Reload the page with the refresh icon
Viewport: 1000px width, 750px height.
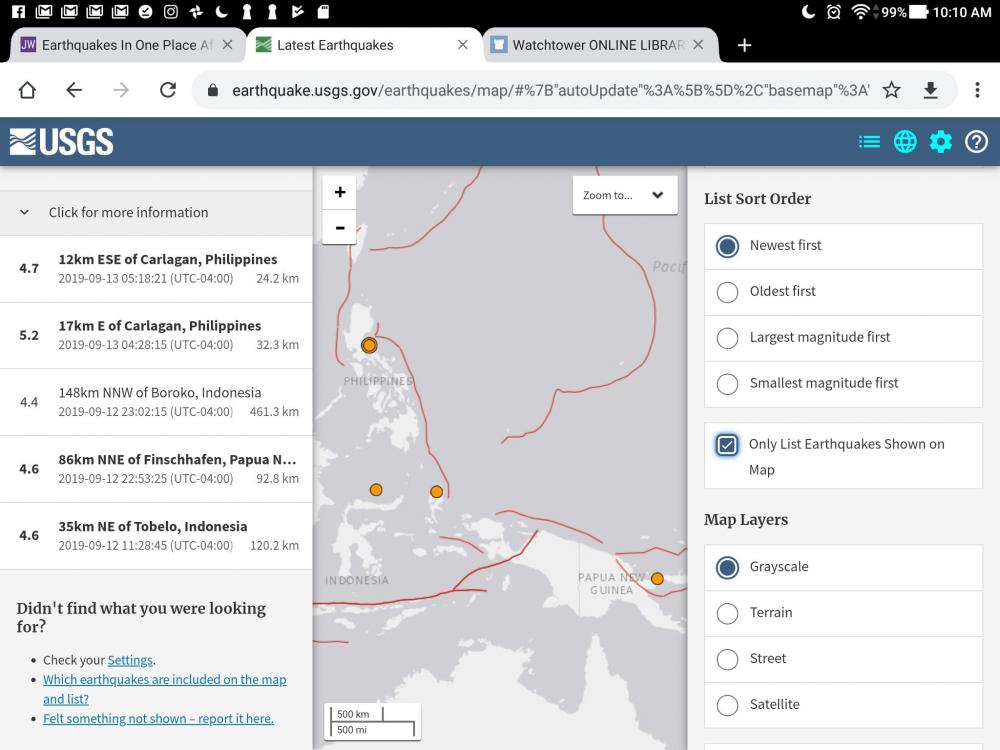pos(167,89)
